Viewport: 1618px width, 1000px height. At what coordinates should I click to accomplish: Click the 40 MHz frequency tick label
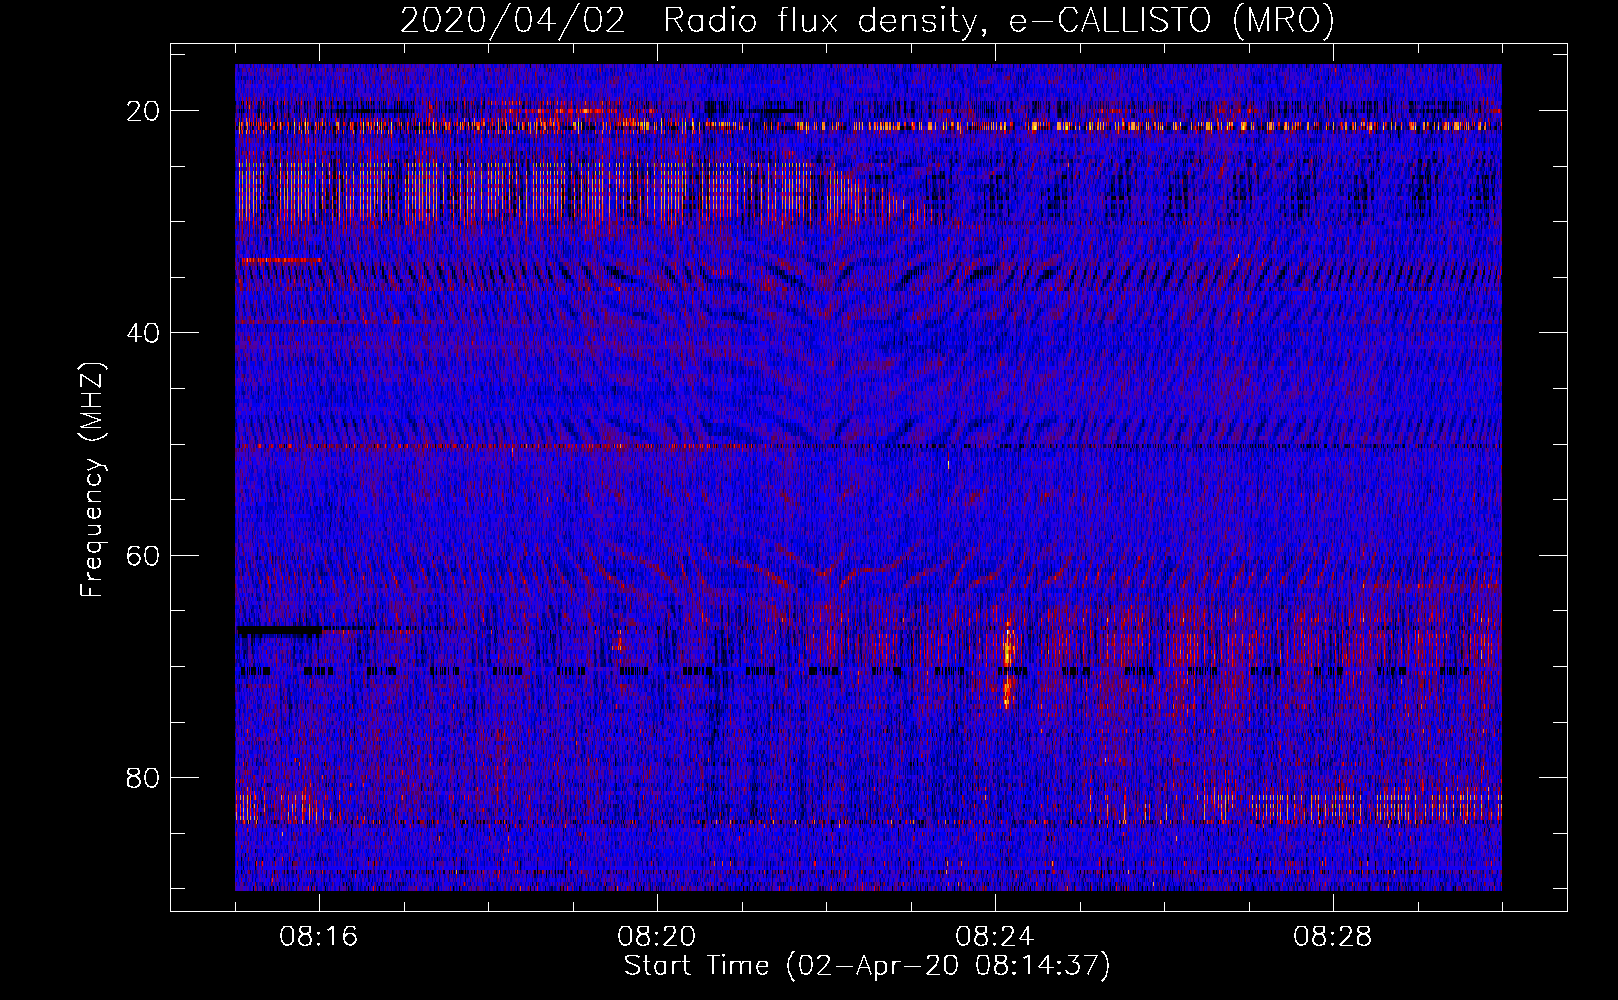tap(143, 333)
